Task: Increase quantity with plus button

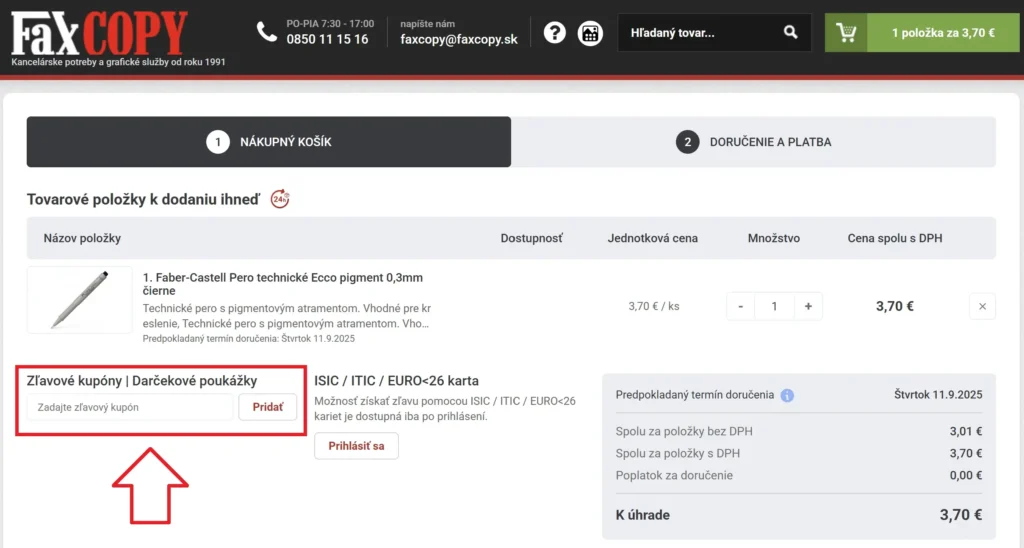Action: click(807, 307)
